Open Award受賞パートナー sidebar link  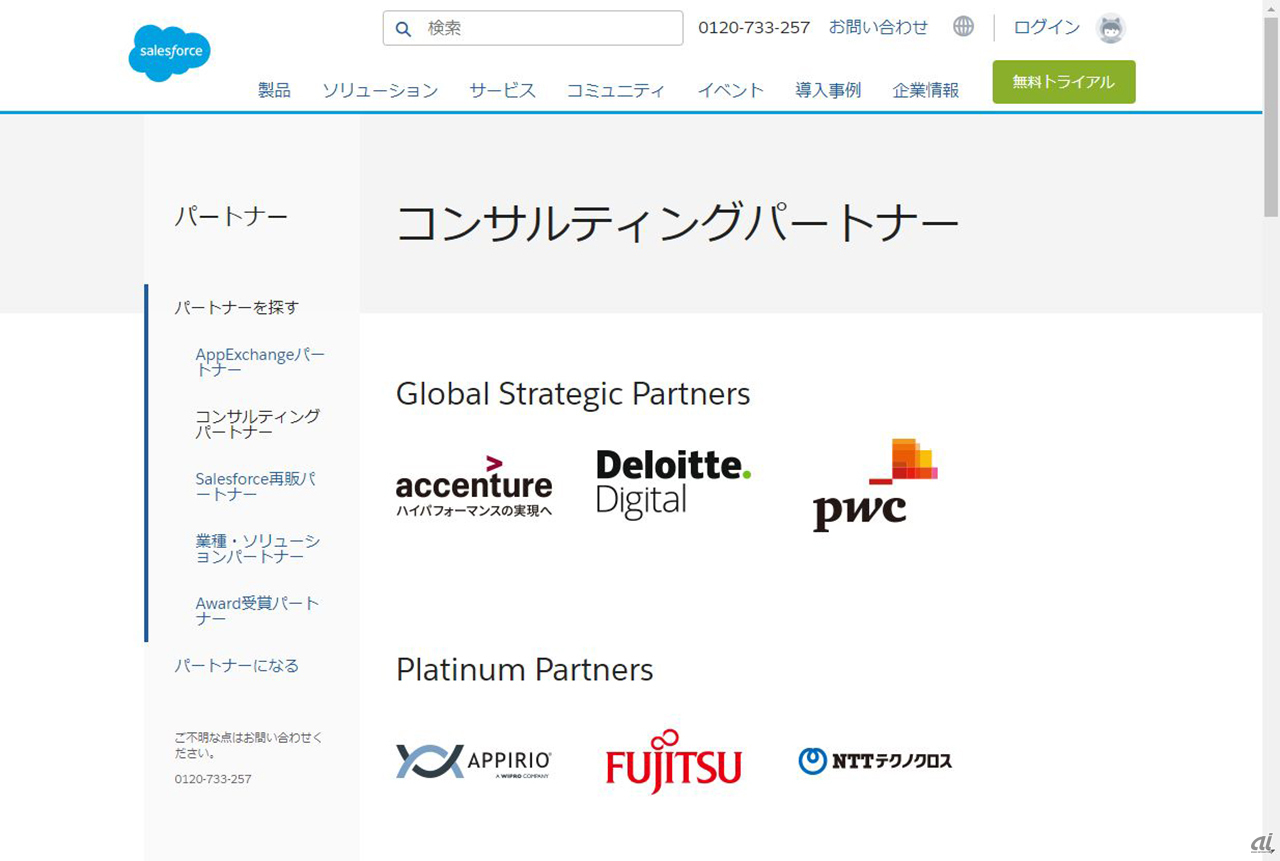[x=258, y=610]
